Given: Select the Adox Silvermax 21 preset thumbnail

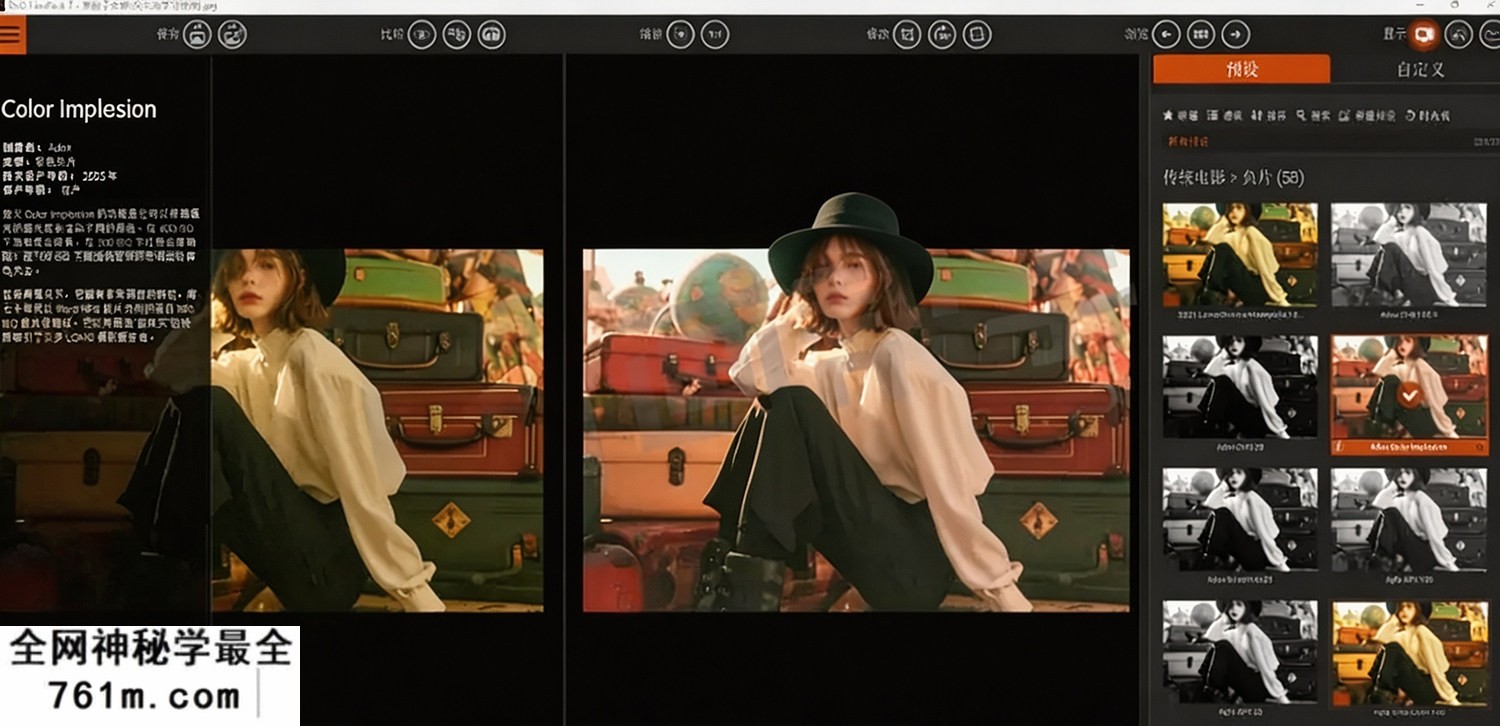Looking at the screenshot, I should click(x=1240, y=522).
